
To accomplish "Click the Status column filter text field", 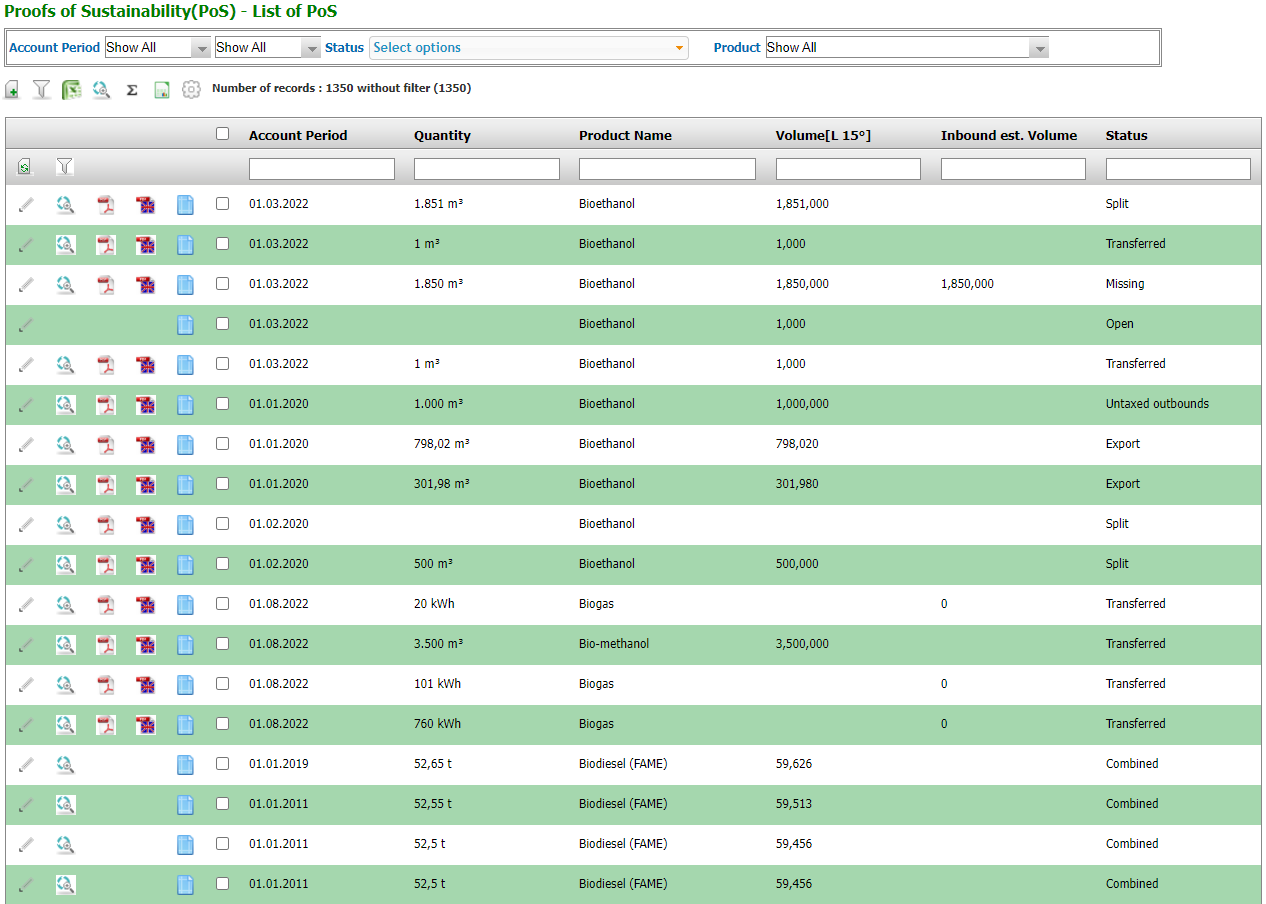I will coord(1177,169).
